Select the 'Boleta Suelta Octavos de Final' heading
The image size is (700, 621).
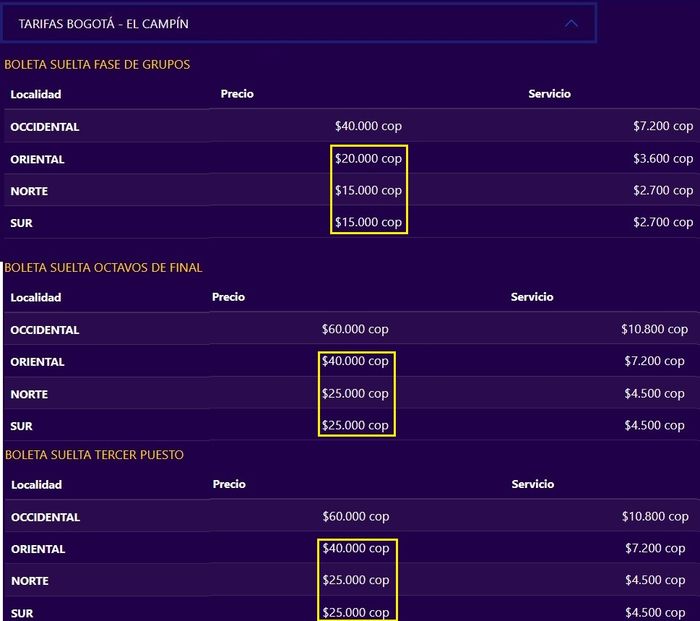[x=103, y=267]
